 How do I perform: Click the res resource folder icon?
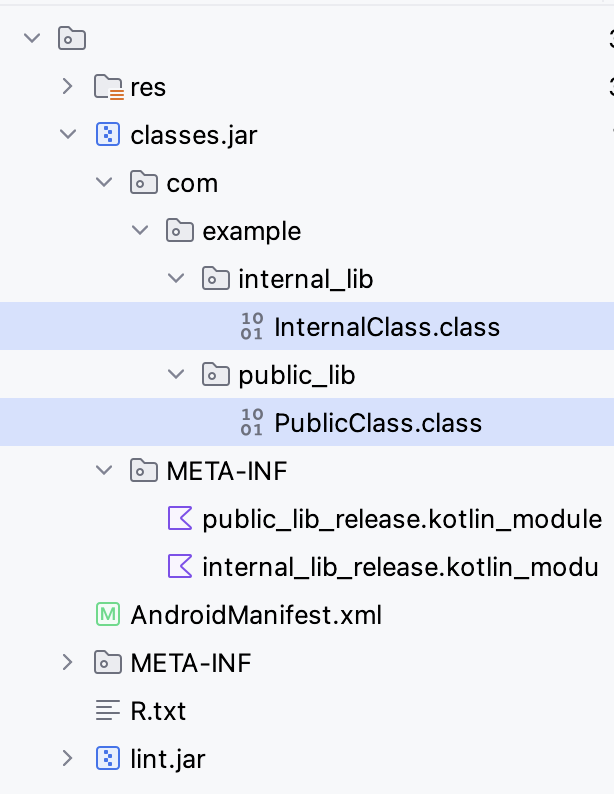(x=109, y=87)
